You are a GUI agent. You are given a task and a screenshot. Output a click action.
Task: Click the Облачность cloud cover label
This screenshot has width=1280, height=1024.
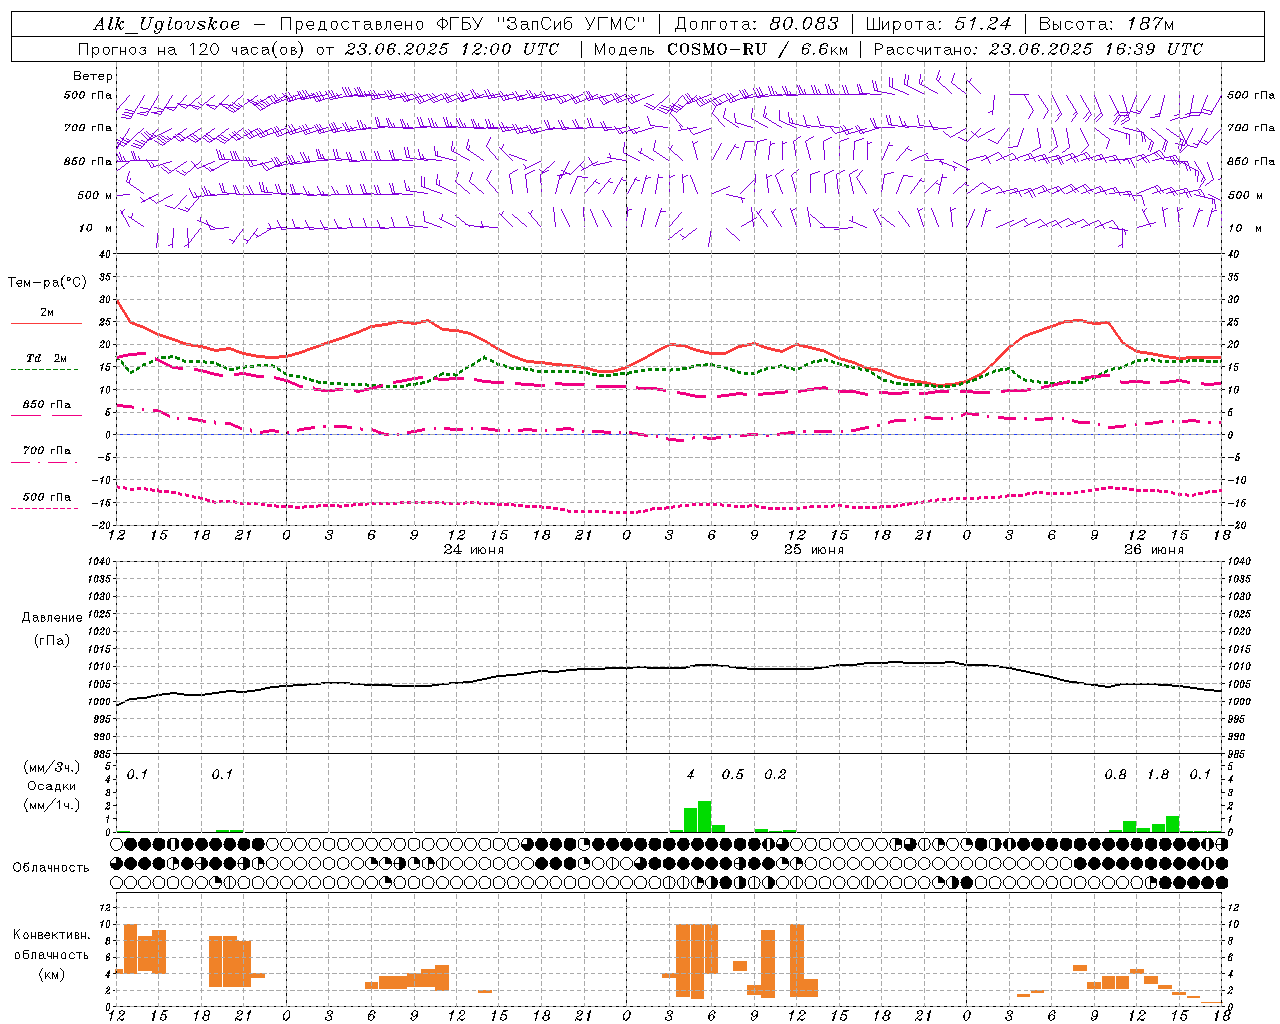[x=51, y=867]
